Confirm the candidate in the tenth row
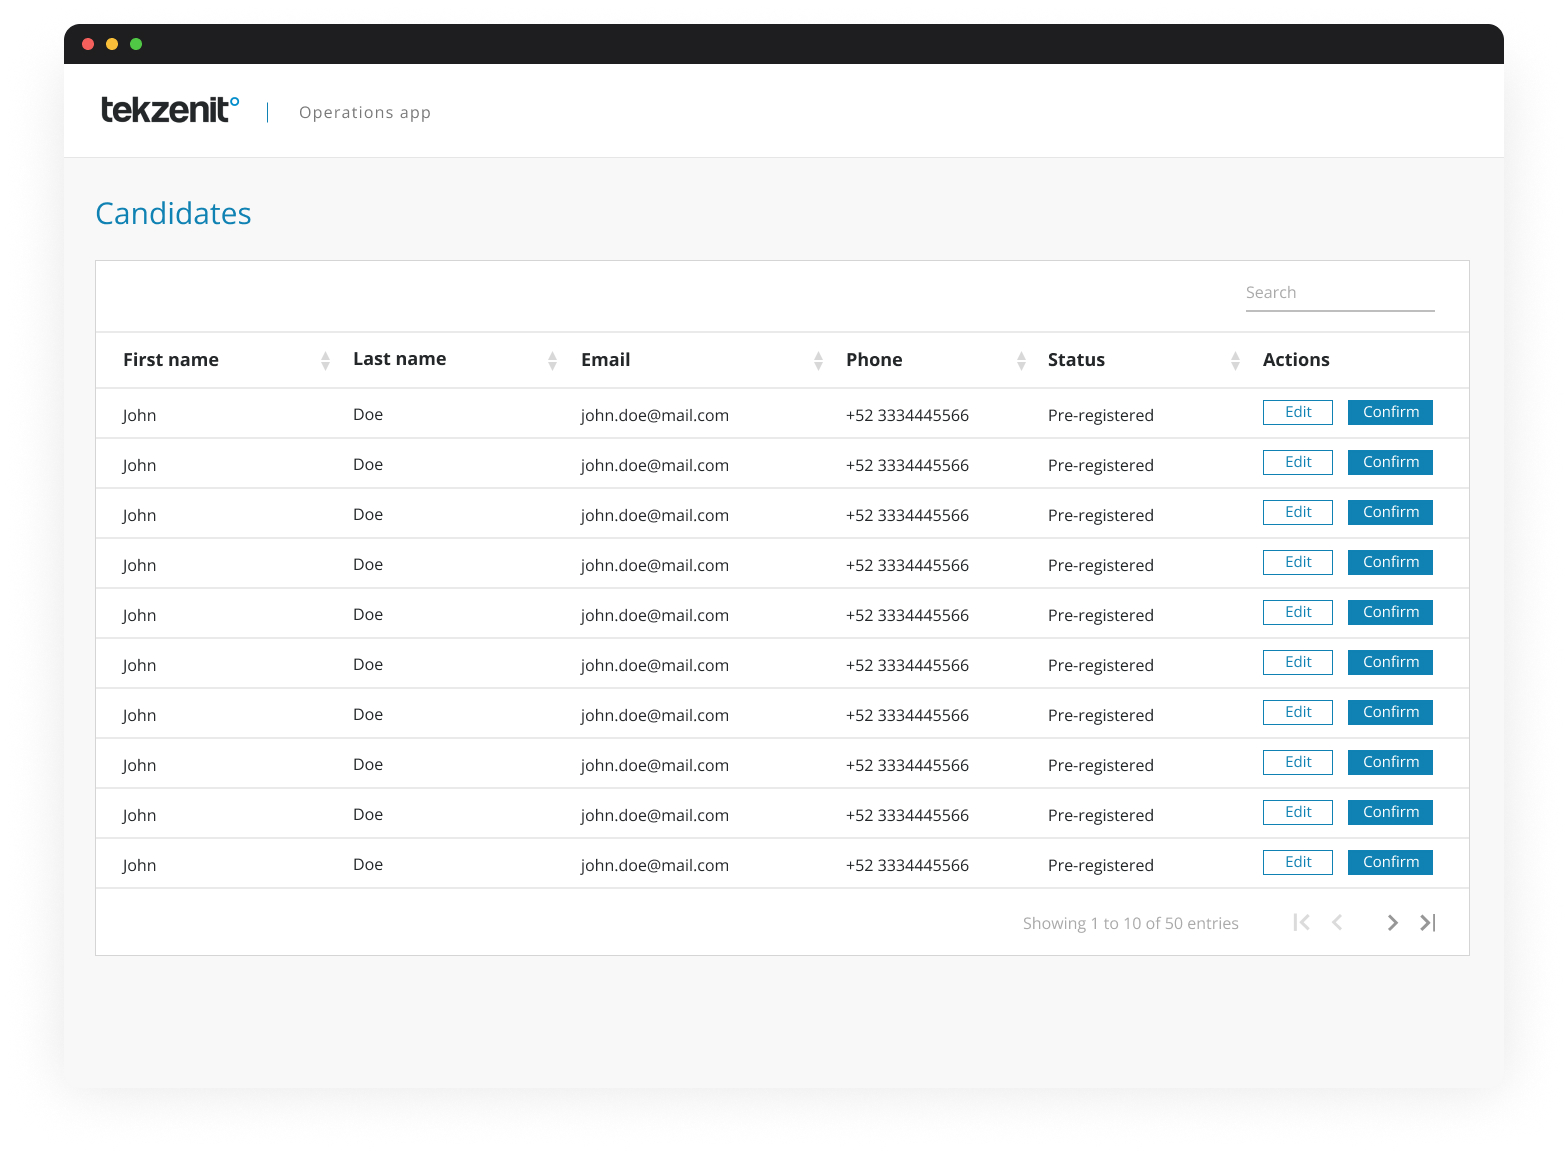Image resolution: width=1568 pixels, height=1152 pixels. (x=1390, y=862)
